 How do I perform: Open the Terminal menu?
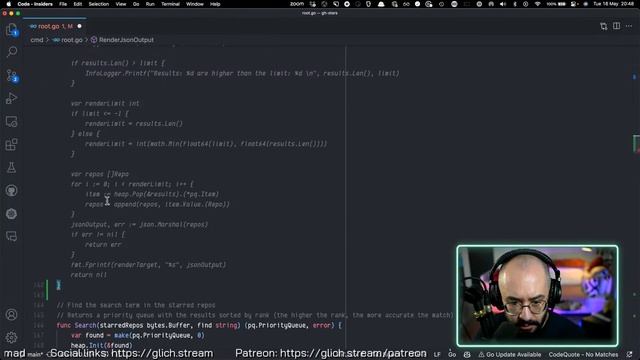(170, 4)
